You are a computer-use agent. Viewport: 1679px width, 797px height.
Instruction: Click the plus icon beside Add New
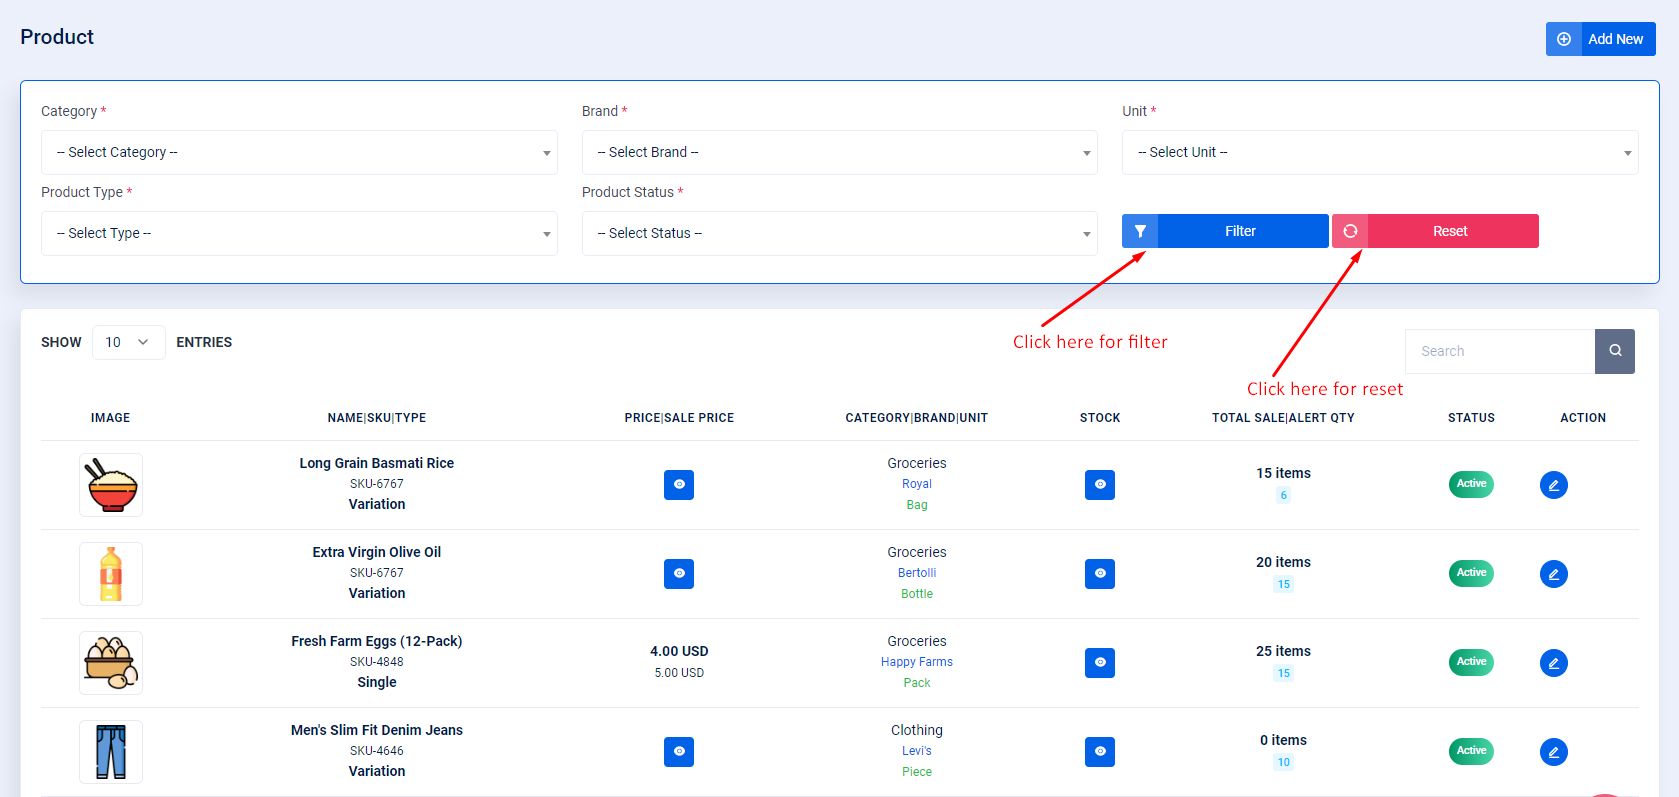(1564, 39)
